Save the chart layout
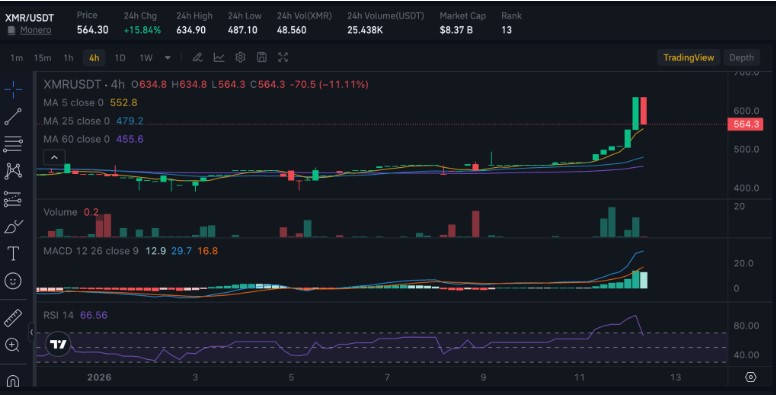This screenshot has height=395, width=776. point(261,57)
